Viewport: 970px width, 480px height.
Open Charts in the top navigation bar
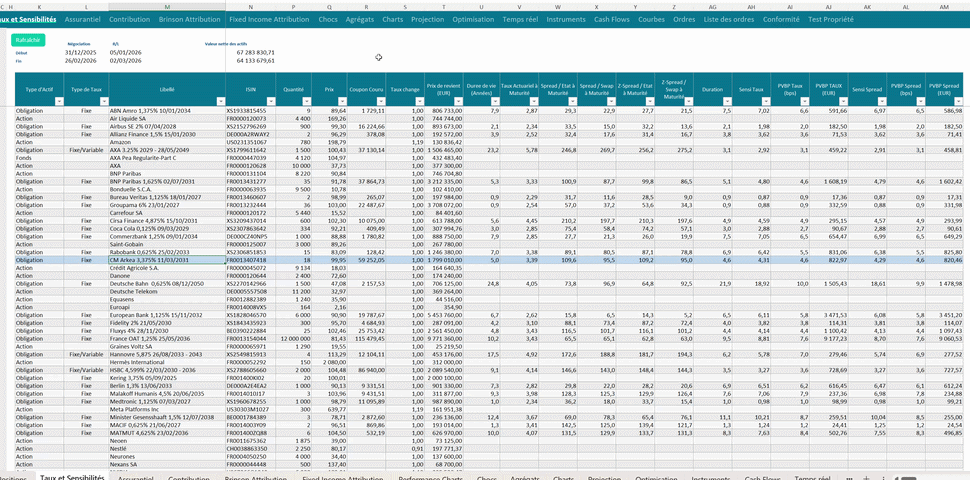click(x=392, y=19)
